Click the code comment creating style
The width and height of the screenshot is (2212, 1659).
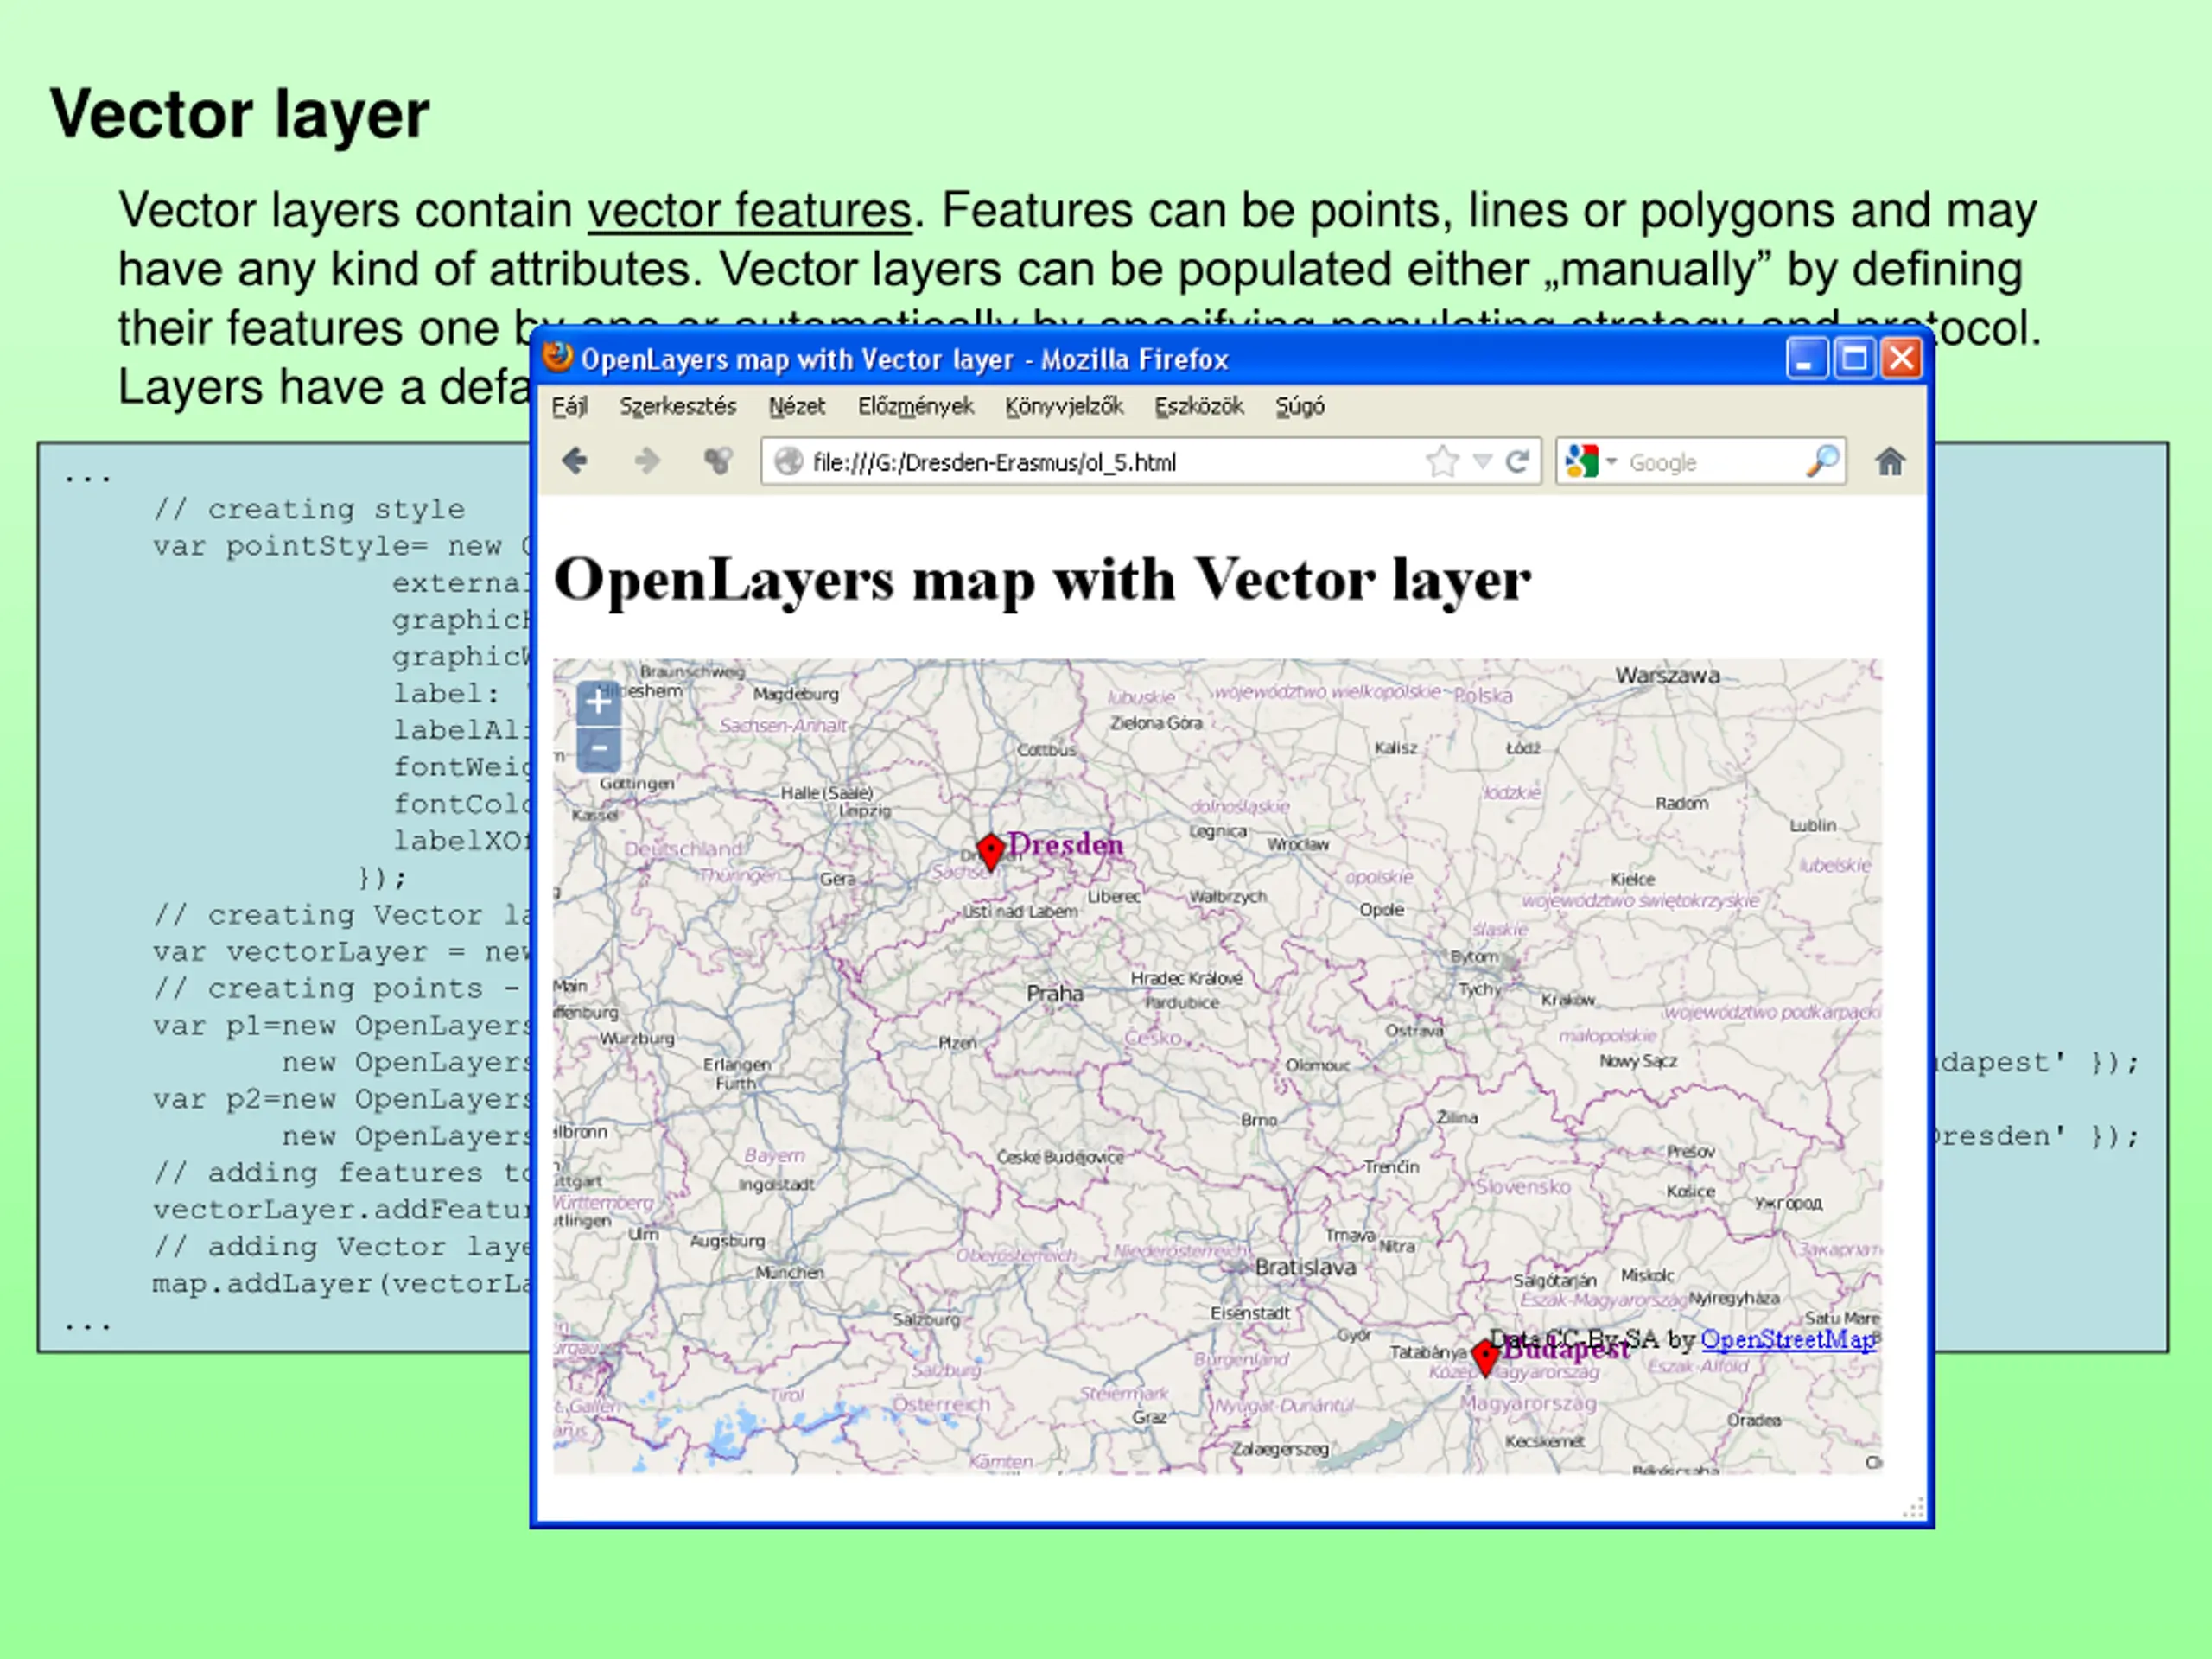[309, 509]
